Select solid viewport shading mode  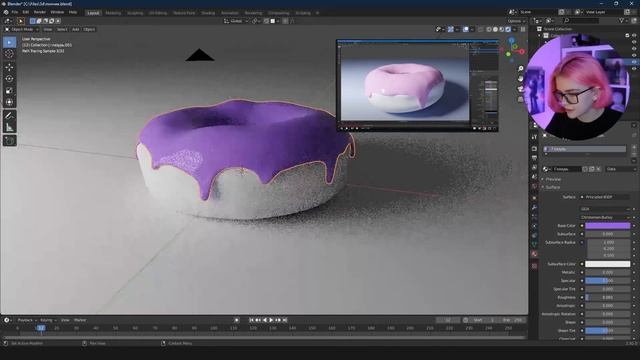(x=495, y=29)
